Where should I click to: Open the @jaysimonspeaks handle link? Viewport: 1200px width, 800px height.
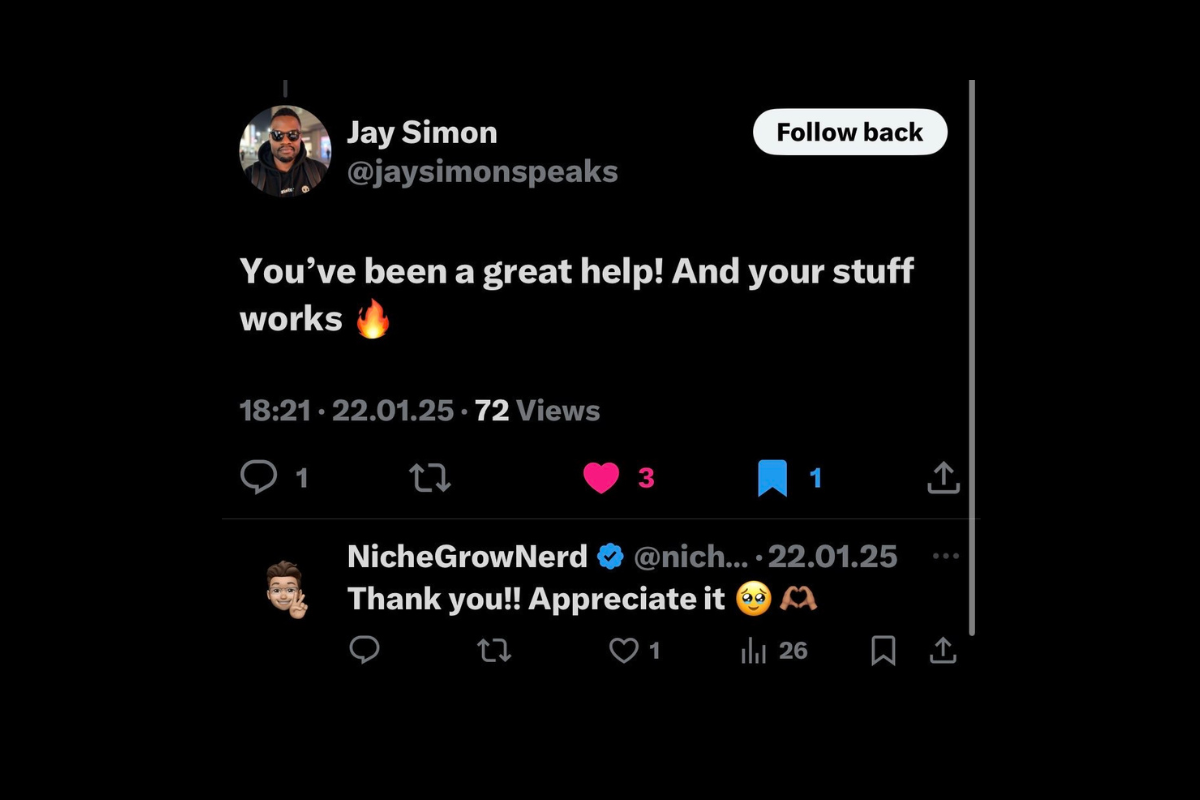click(482, 172)
